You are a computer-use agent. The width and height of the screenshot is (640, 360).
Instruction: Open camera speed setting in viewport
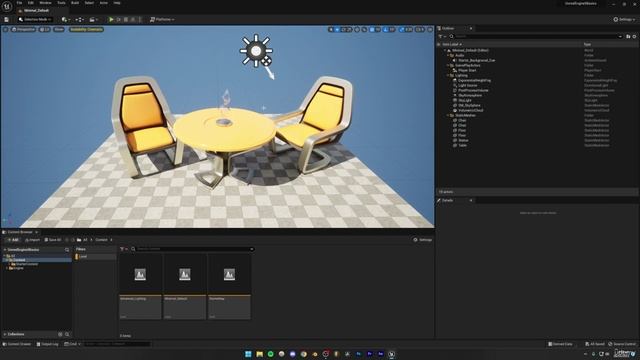coord(420,29)
